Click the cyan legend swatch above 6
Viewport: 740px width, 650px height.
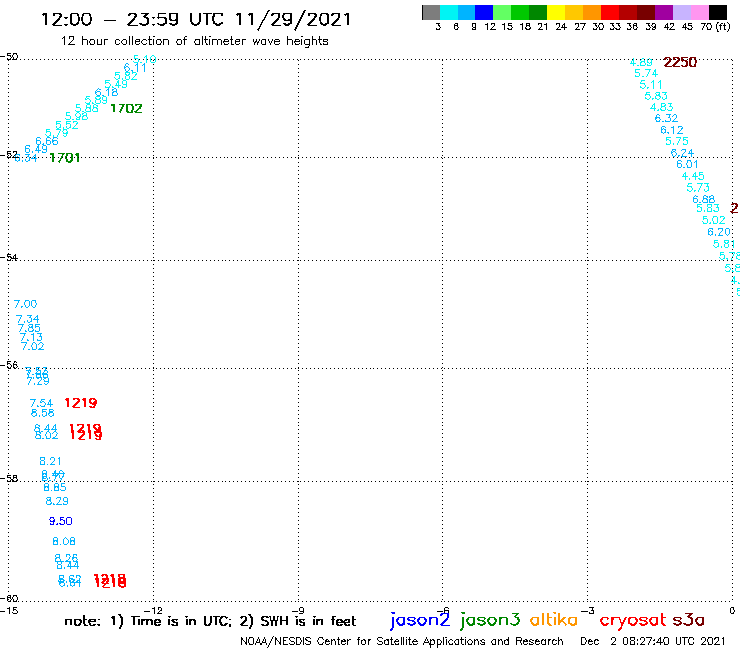449,12
